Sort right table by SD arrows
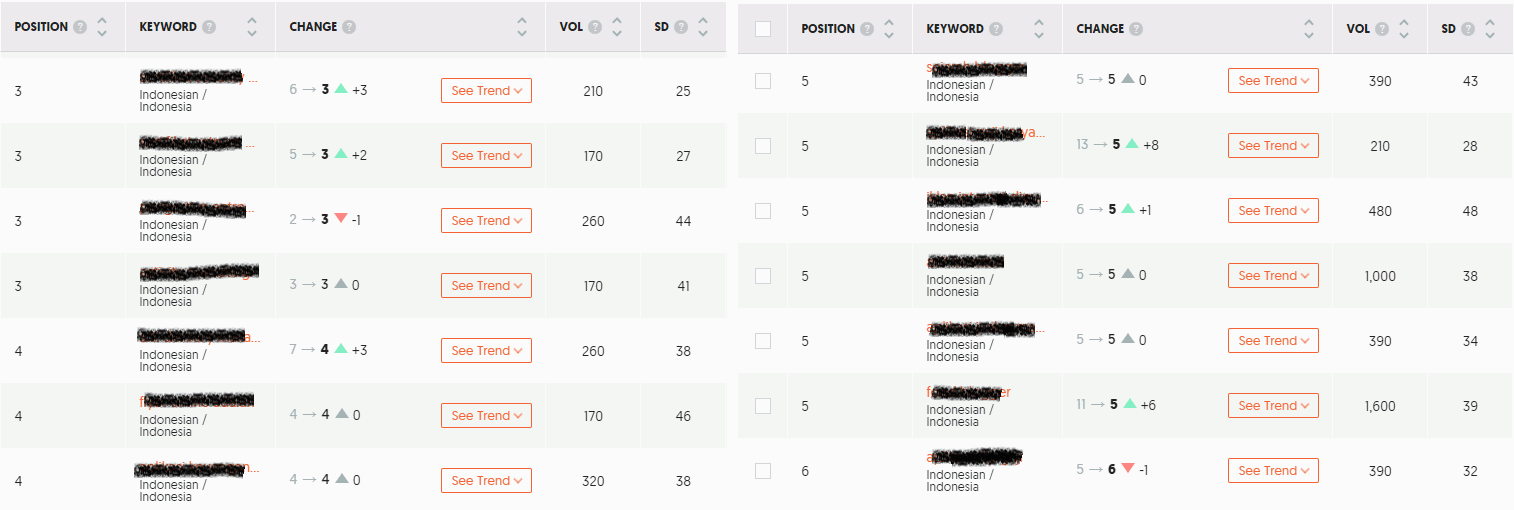 1489,29
